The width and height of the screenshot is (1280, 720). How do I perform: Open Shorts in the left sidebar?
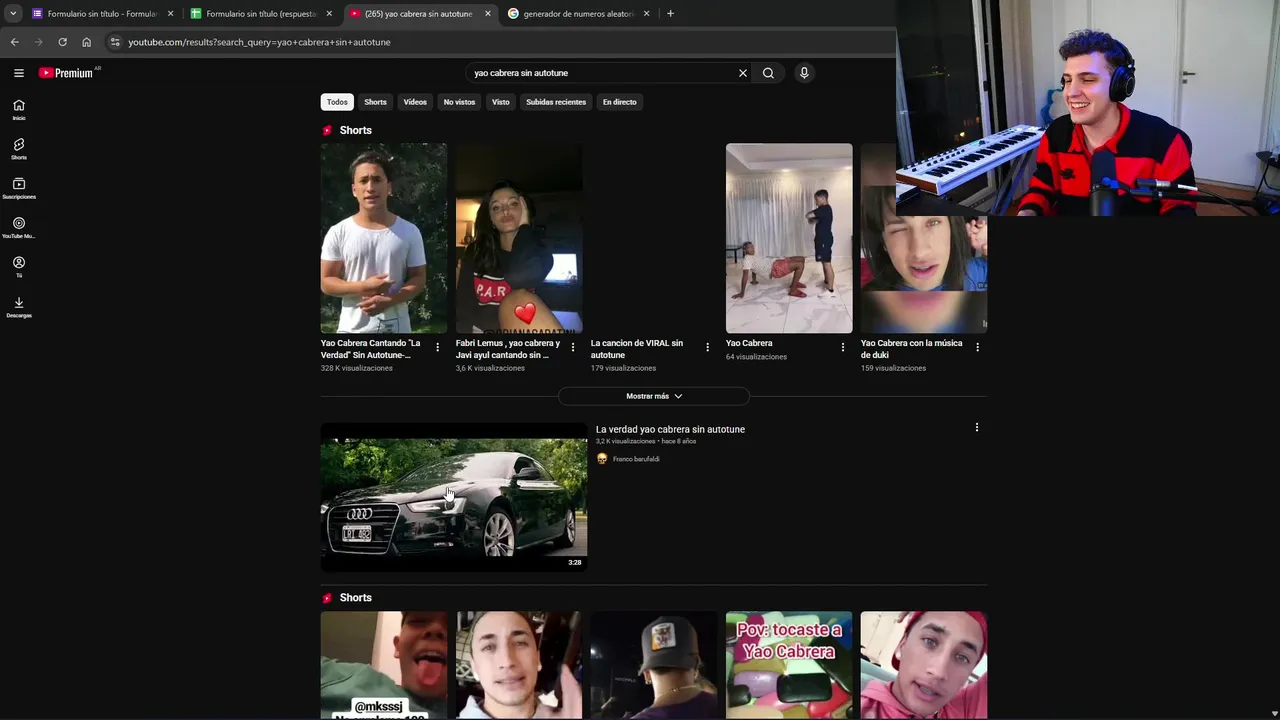(19, 149)
